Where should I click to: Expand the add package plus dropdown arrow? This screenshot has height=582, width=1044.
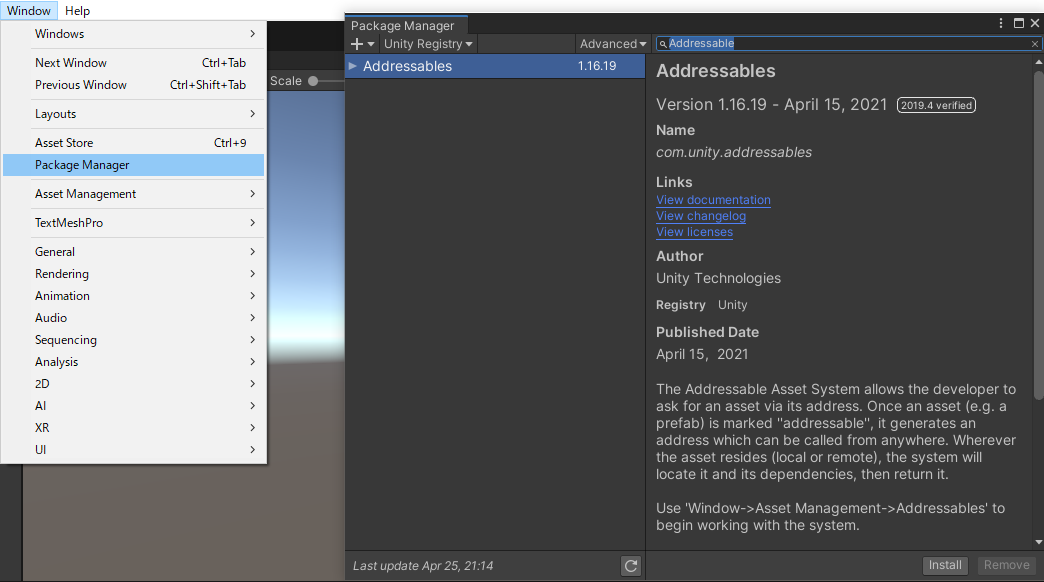pyautogui.click(x=369, y=44)
